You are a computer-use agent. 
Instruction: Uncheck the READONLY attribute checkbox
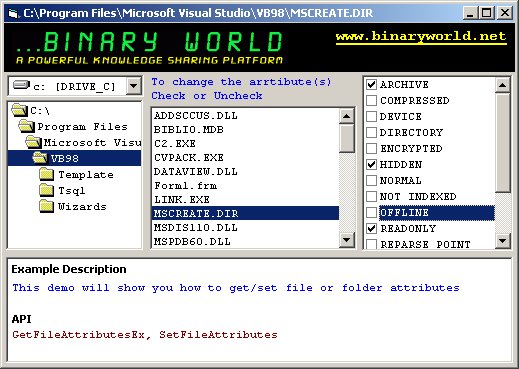coord(371,228)
